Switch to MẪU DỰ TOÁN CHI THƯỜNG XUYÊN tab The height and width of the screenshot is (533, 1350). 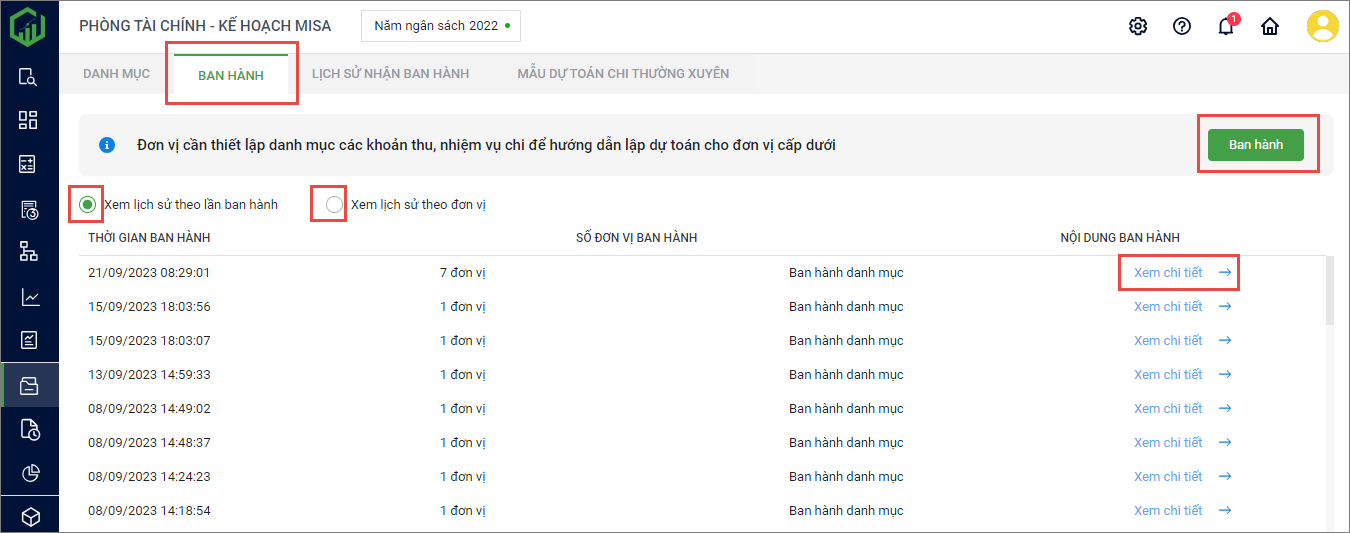point(623,74)
